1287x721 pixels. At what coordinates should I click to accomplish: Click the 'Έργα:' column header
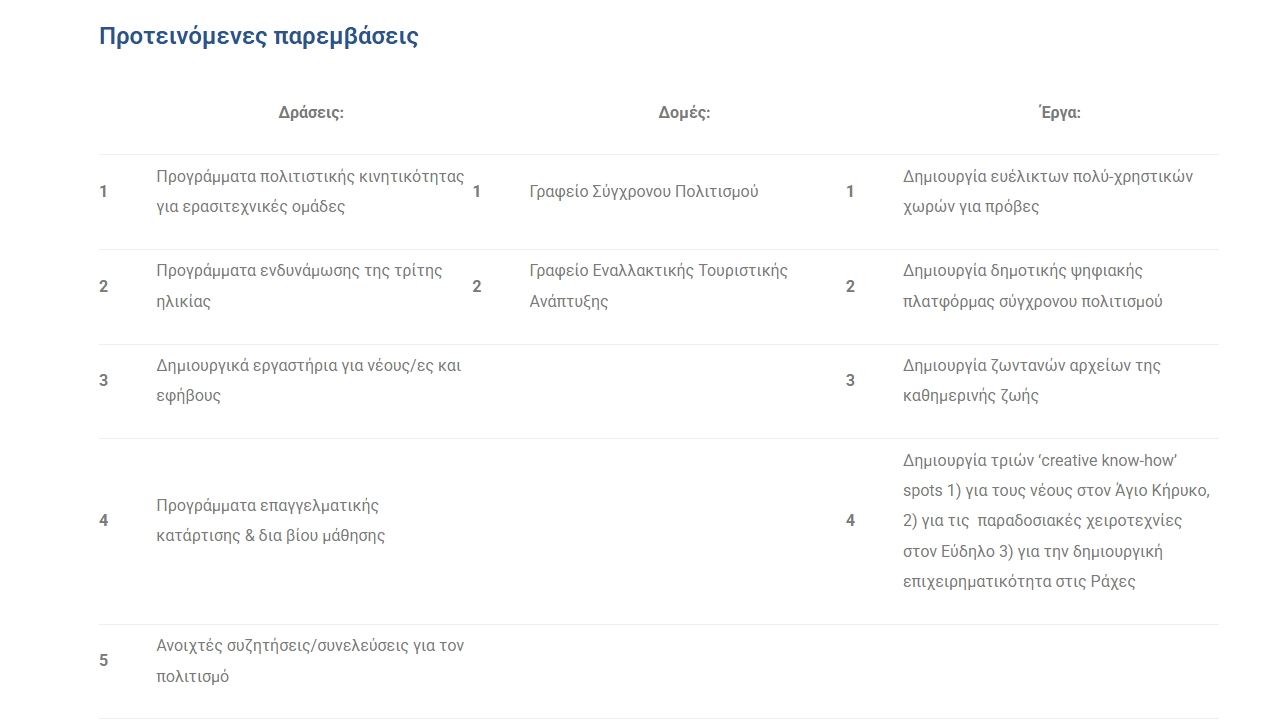click(x=1059, y=113)
